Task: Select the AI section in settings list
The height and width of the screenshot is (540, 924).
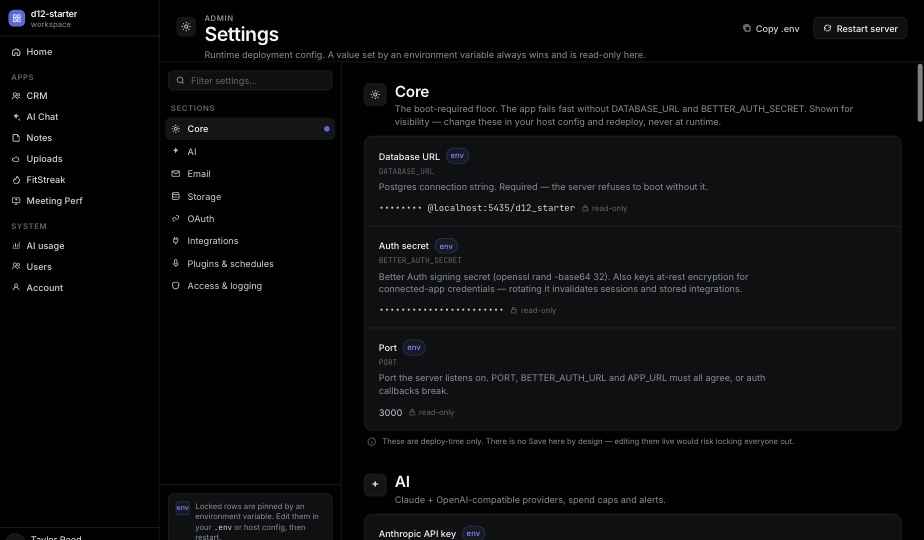Action: pos(250,152)
